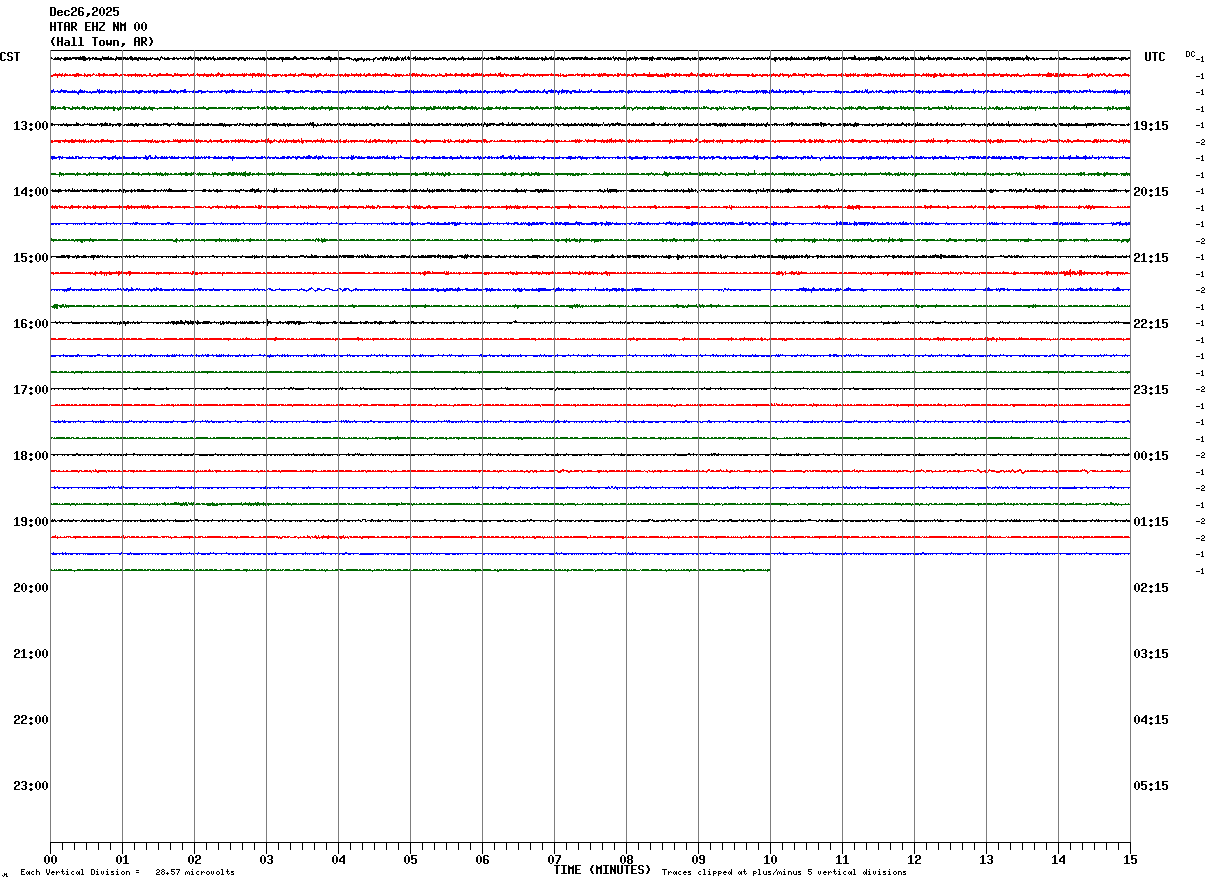
Task: Select minute tick label 08 on axis
Action: (x=626, y=860)
